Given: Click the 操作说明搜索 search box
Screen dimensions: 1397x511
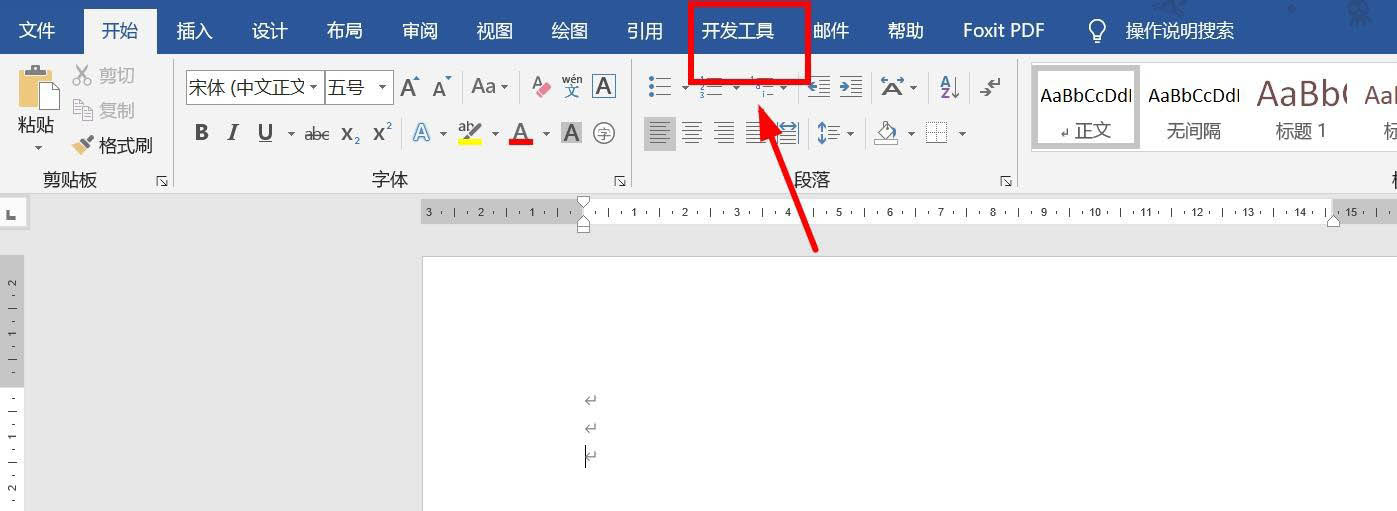Looking at the screenshot, I should 1180,31.
